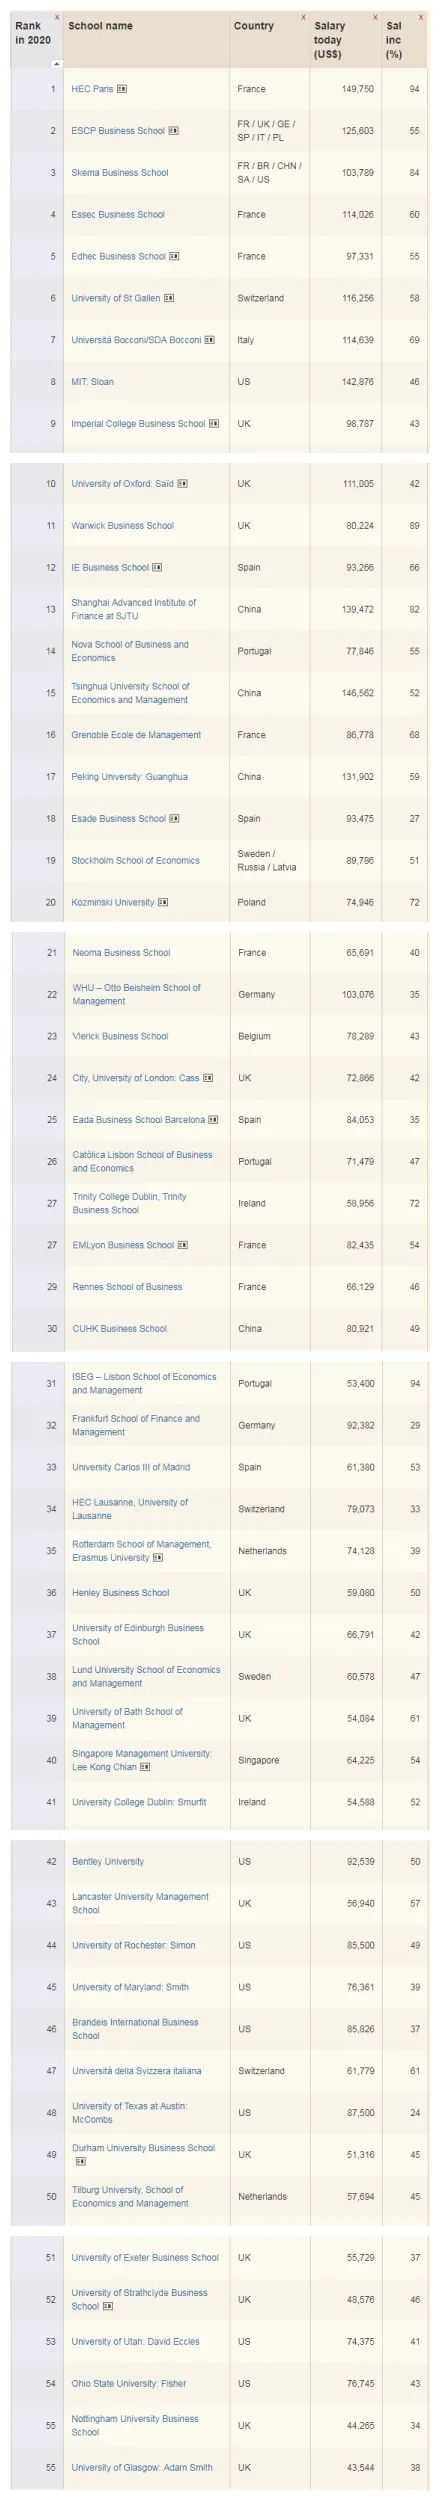
Task: Click the icon beside Edhec Business School
Action: (175, 257)
